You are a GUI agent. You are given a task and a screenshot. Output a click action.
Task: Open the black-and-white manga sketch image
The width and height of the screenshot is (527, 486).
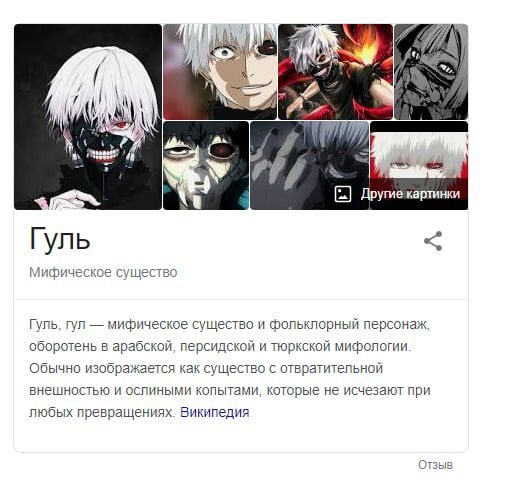431,72
